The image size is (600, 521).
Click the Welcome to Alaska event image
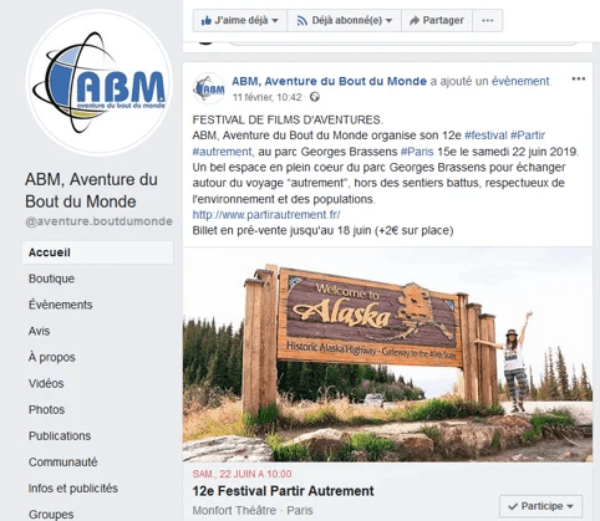[388, 355]
